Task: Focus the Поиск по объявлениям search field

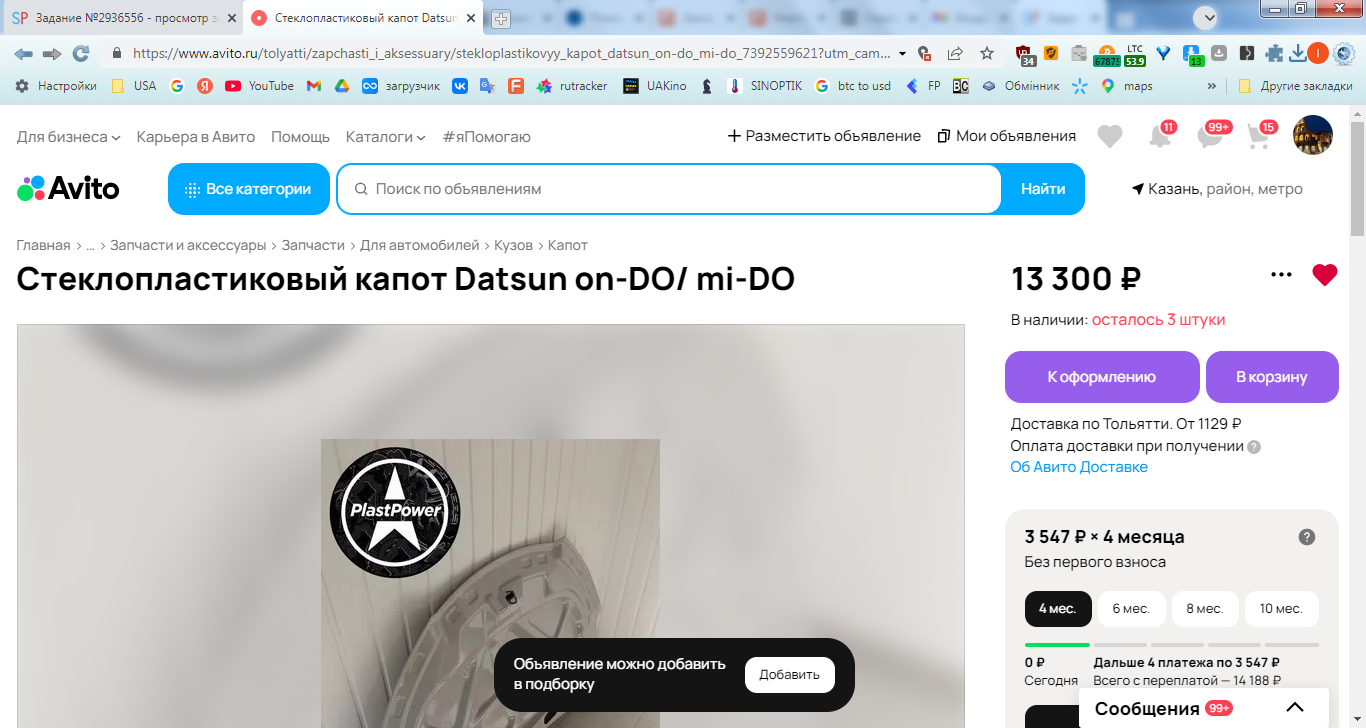Action: click(x=668, y=189)
